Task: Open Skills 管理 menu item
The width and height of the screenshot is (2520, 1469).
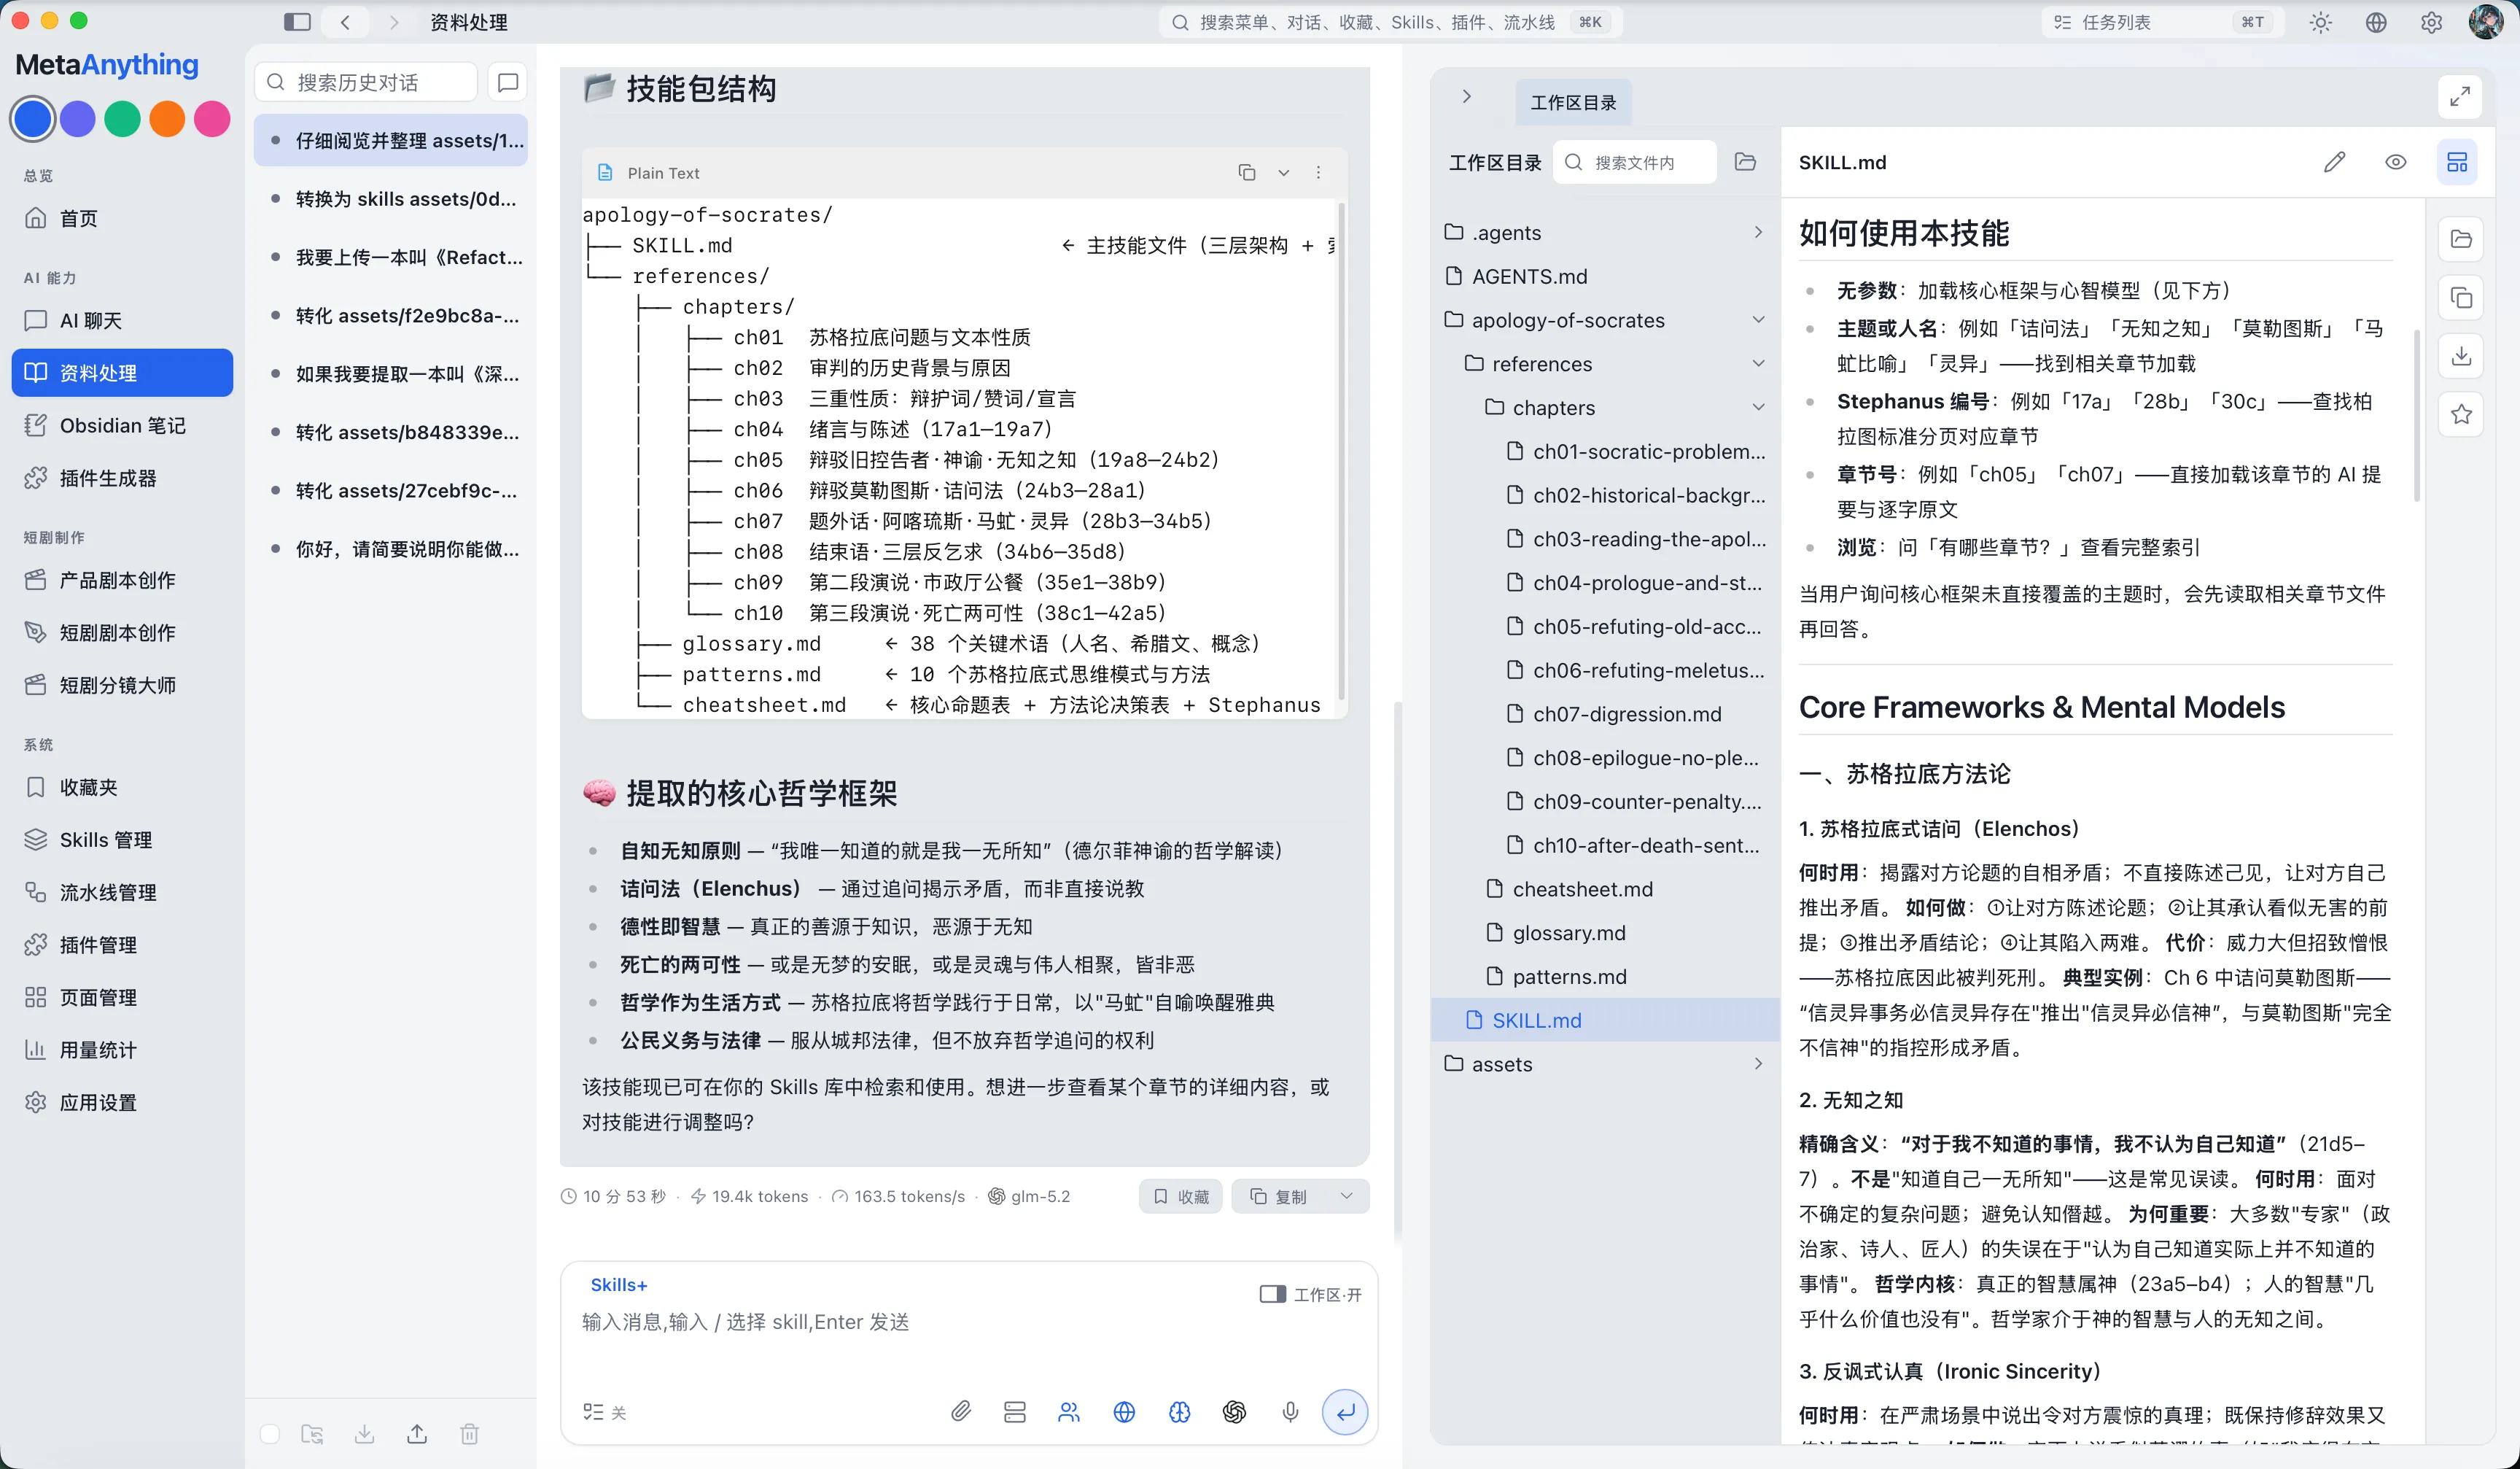Action: coord(122,839)
